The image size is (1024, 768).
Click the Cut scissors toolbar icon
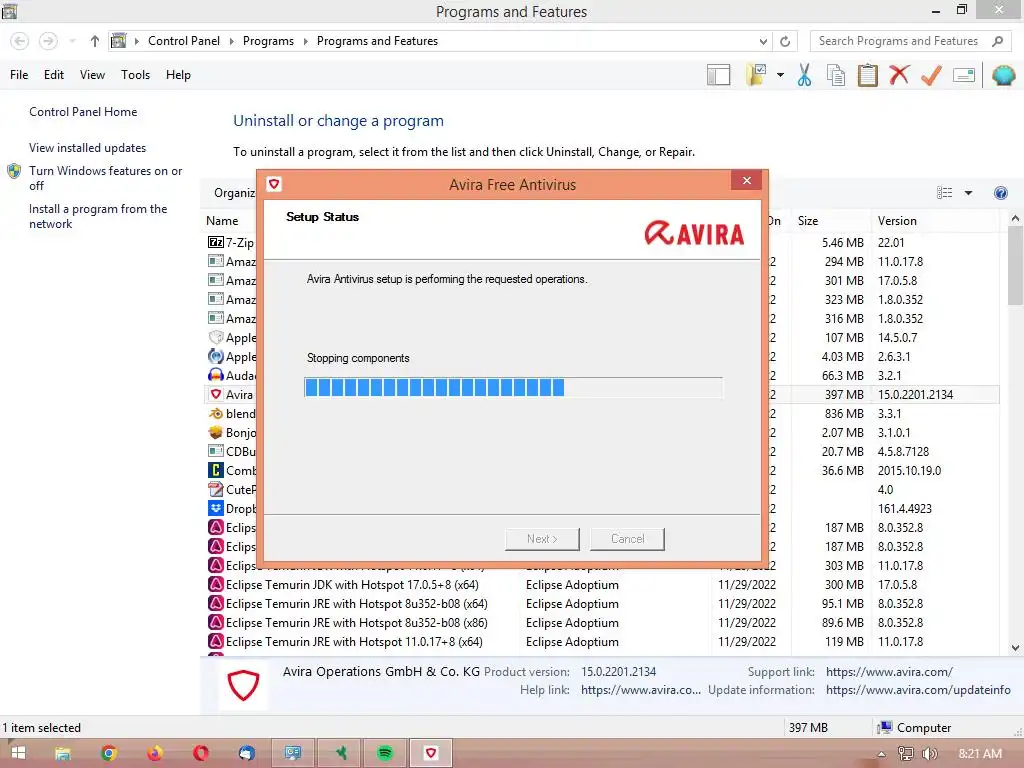[804, 75]
